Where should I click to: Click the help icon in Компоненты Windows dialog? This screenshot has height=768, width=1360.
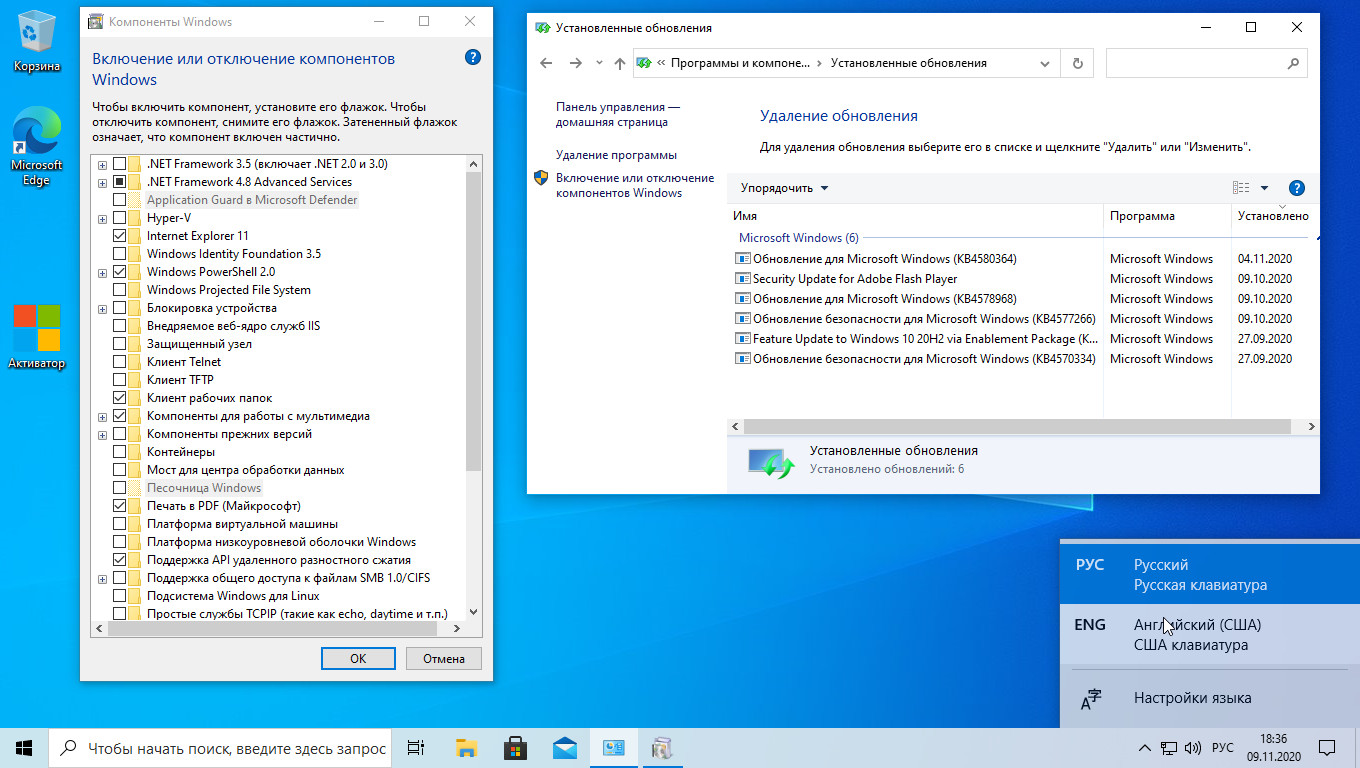tap(473, 58)
